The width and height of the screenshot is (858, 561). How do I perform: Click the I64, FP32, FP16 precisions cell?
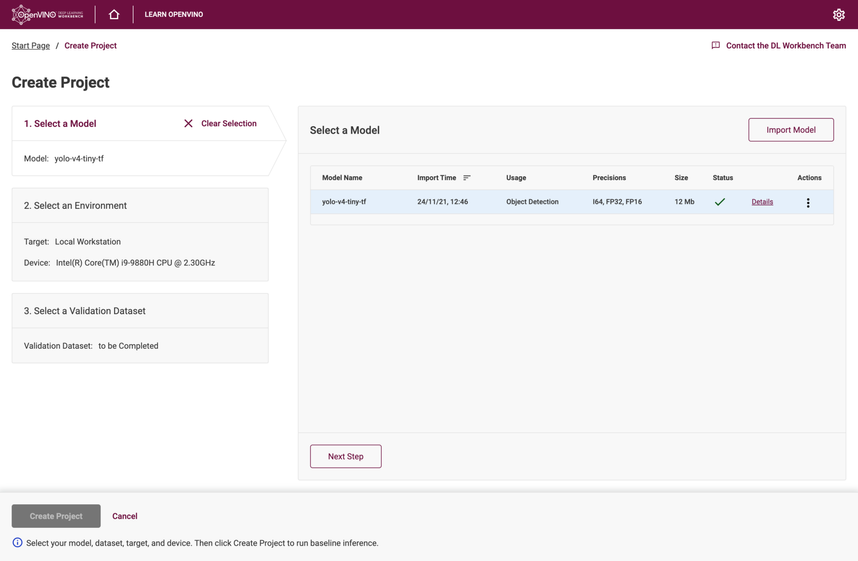point(617,202)
